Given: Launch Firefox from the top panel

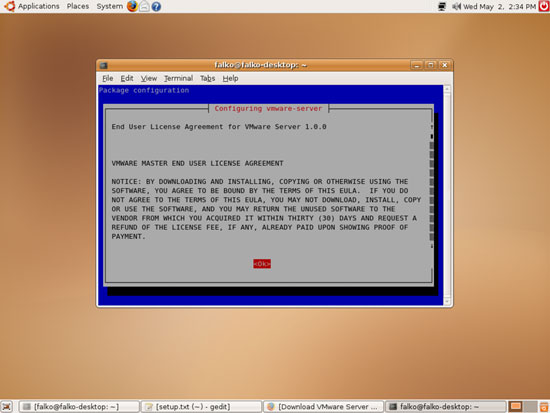Looking at the screenshot, I should pyautogui.click(x=132, y=6).
